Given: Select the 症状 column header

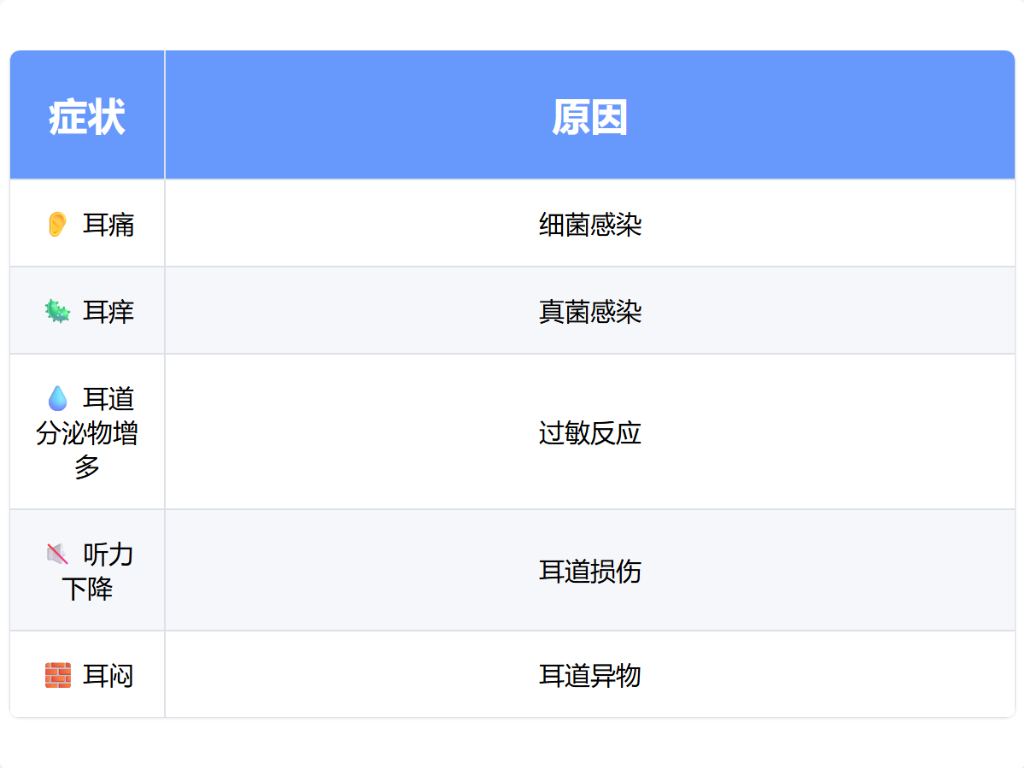Looking at the screenshot, I should (x=87, y=117).
